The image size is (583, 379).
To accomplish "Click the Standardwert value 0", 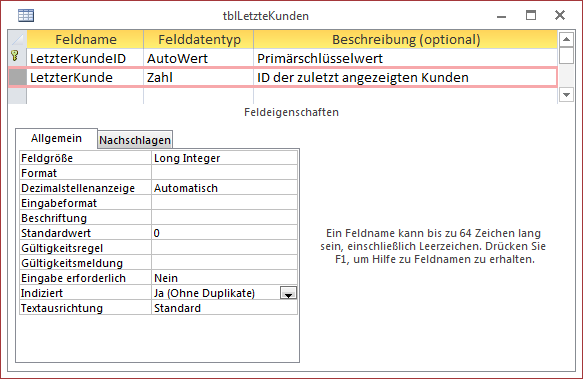I will (x=225, y=233).
